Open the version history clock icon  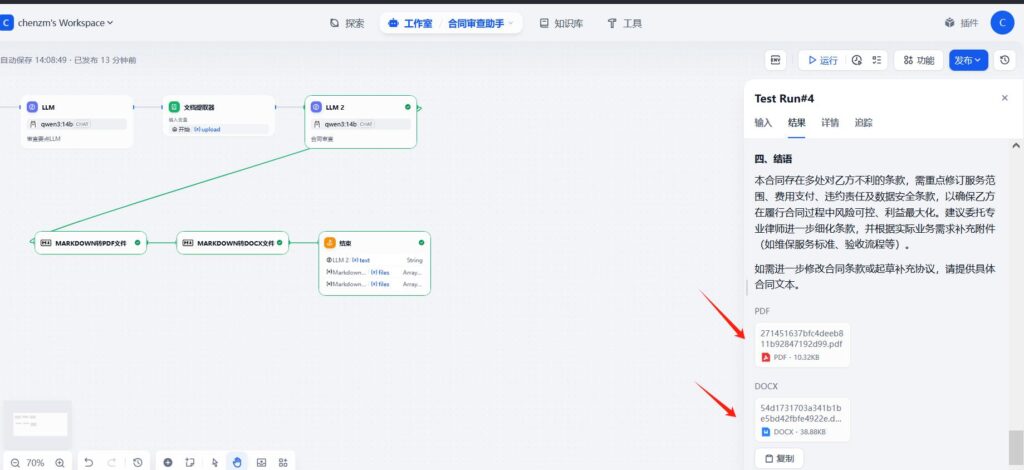[x=1004, y=60]
